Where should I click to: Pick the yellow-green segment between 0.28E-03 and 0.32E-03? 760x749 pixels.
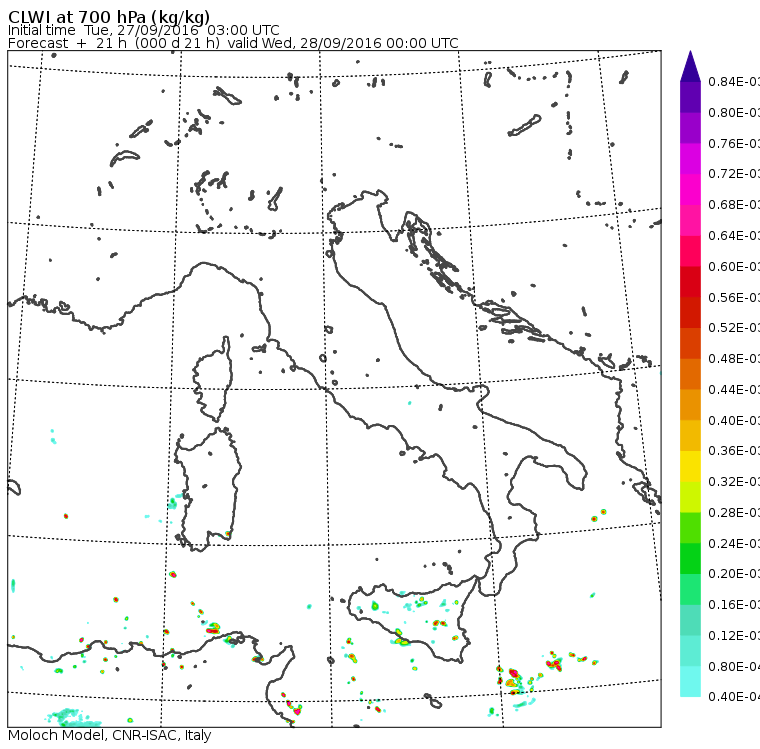tap(690, 497)
